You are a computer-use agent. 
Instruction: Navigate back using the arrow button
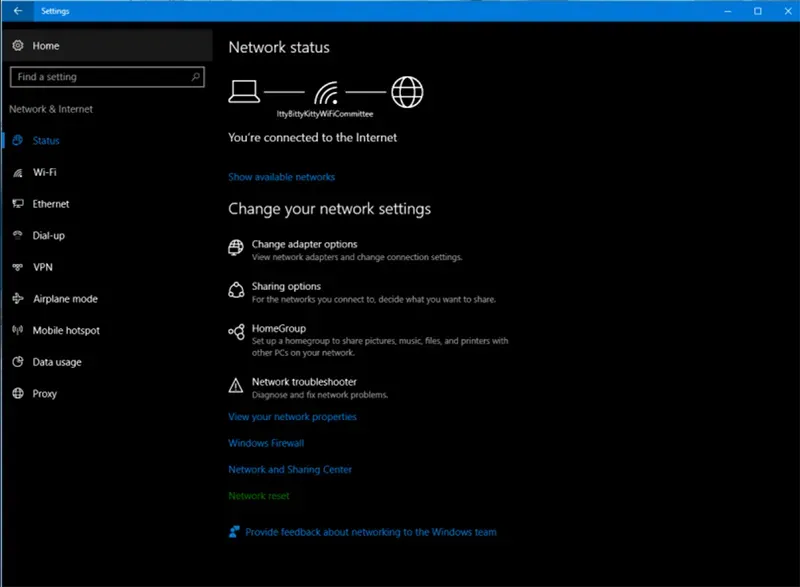[x=15, y=11]
